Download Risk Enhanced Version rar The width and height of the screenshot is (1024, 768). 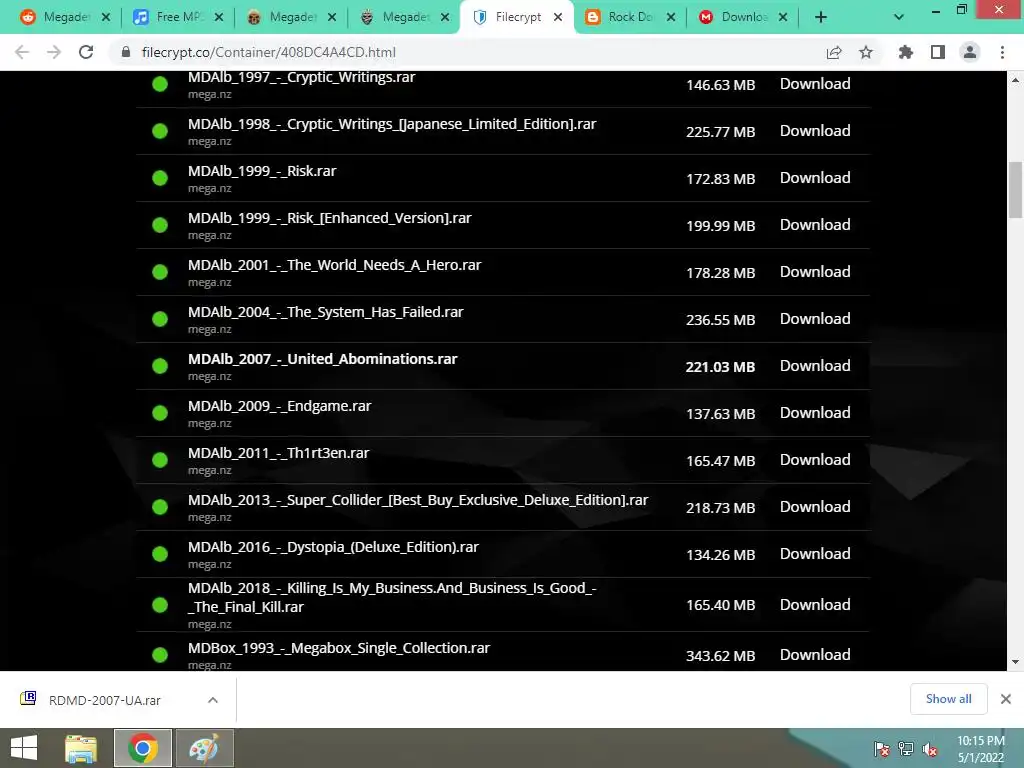(815, 225)
